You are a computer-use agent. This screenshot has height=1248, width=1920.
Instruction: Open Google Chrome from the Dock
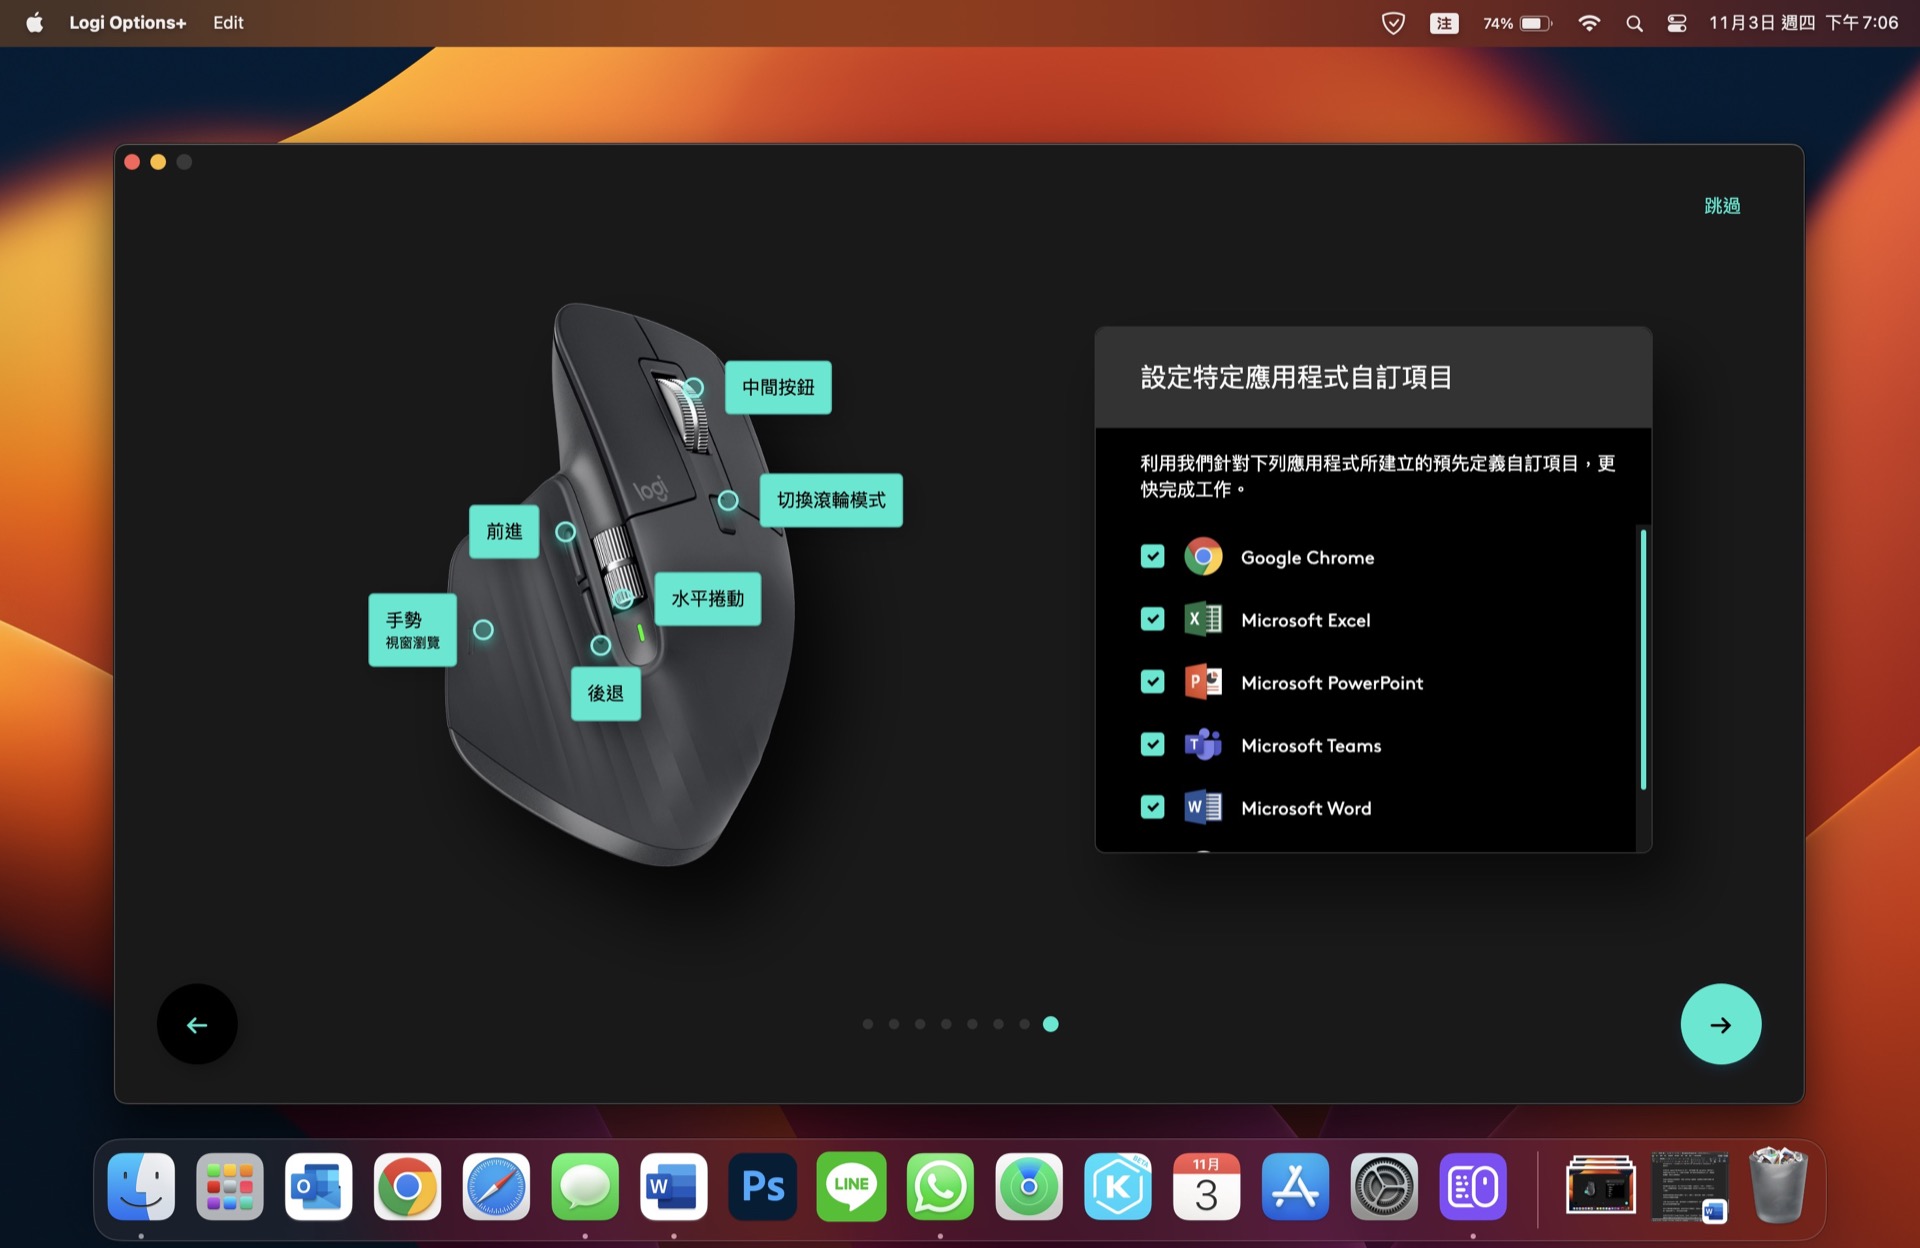pyautogui.click(x=407, y=1187)
